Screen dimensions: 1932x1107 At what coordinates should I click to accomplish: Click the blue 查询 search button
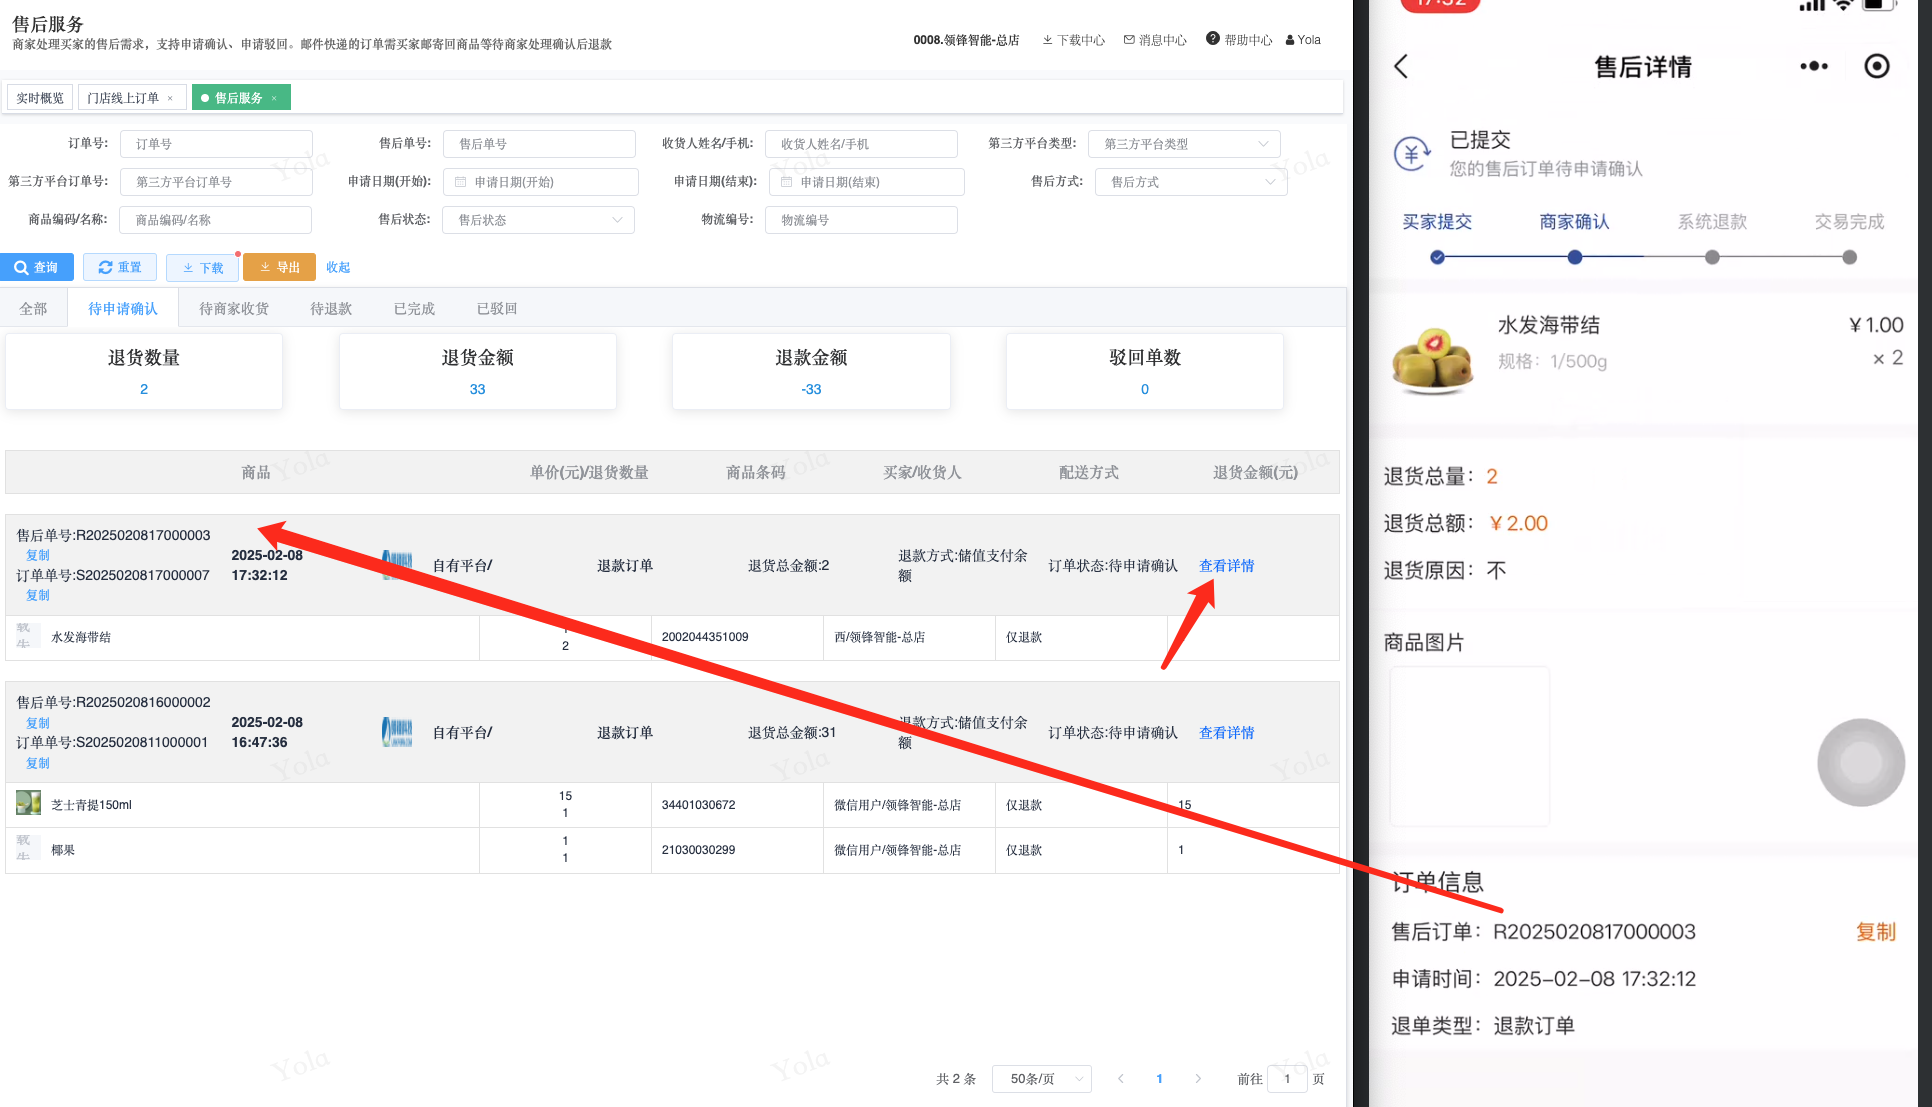[36, 267]
